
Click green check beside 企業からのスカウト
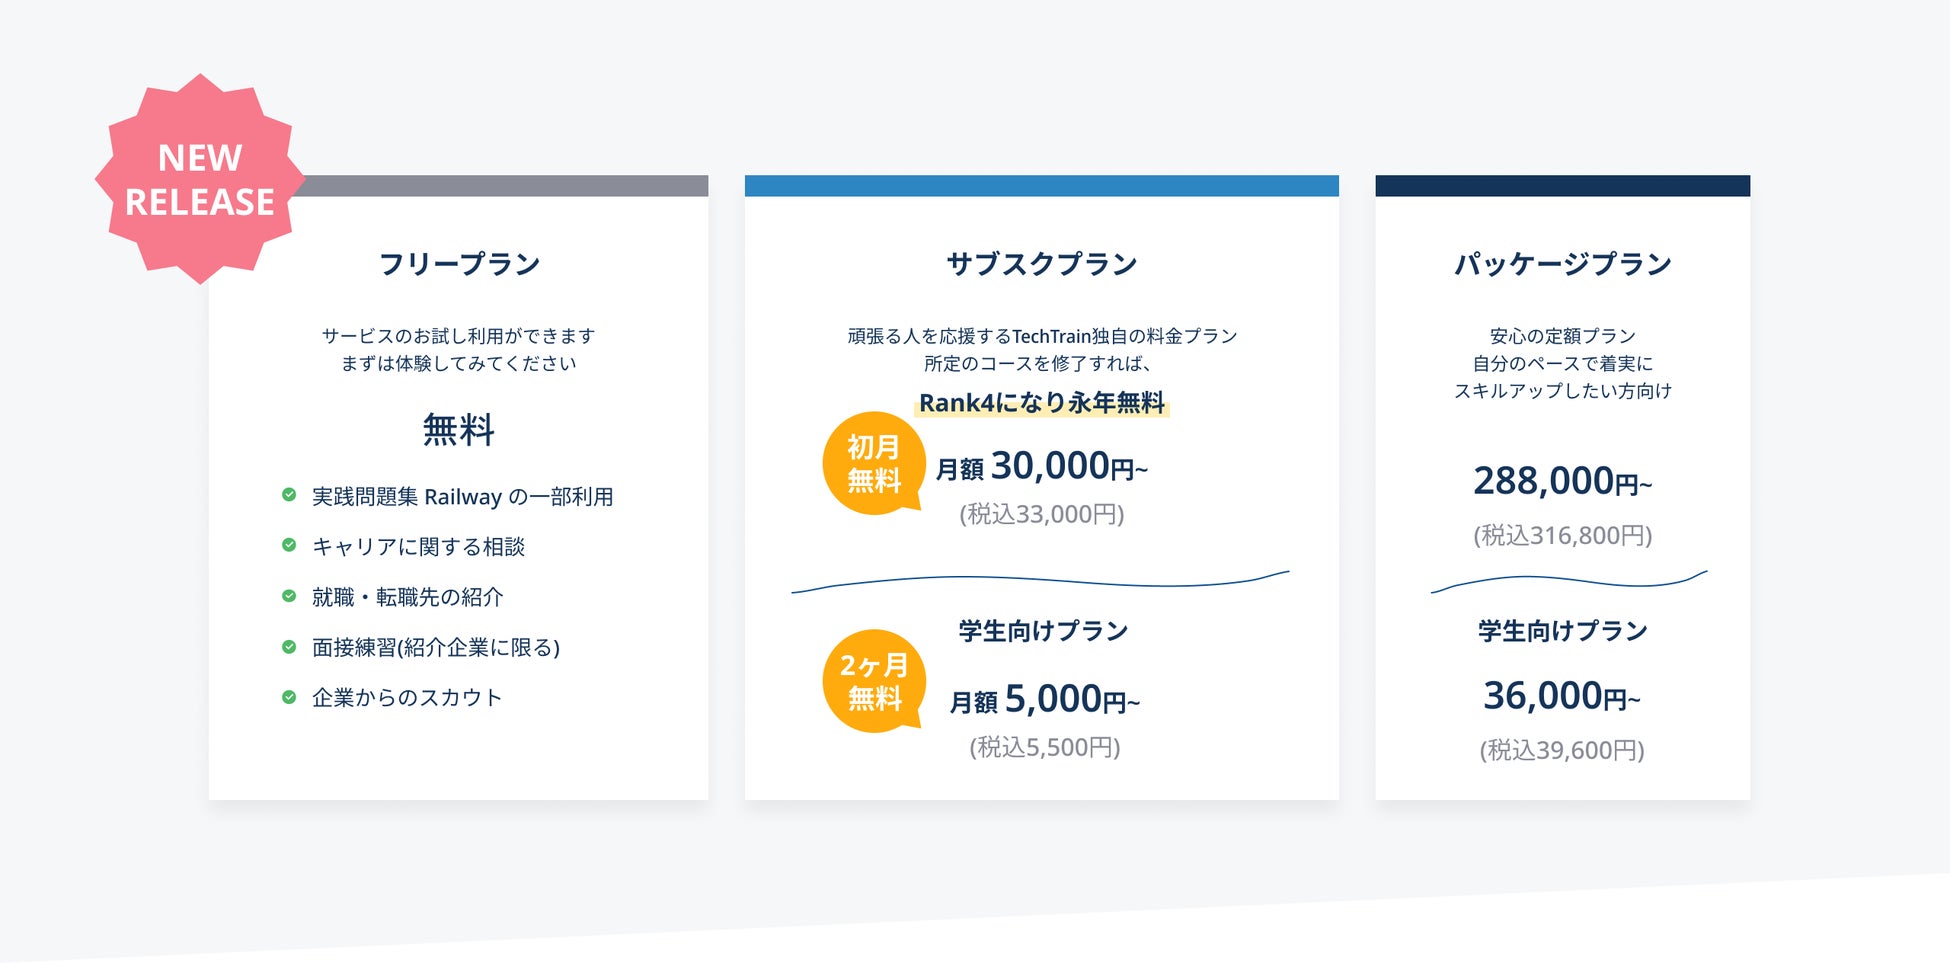click(x=289, y=697)
